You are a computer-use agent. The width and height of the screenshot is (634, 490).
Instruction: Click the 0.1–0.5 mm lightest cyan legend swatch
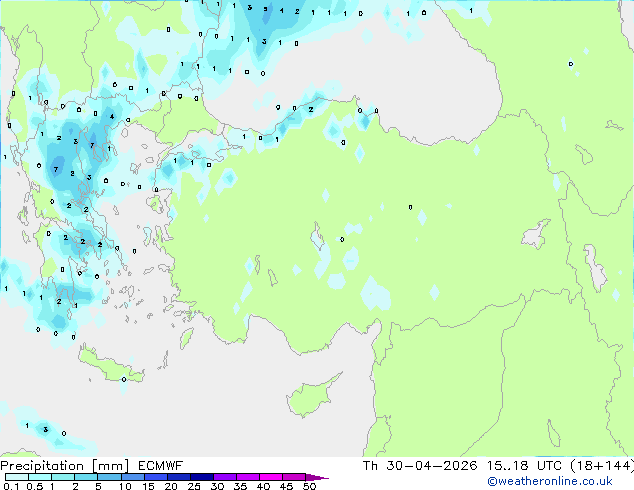click(x=17, y=477)
